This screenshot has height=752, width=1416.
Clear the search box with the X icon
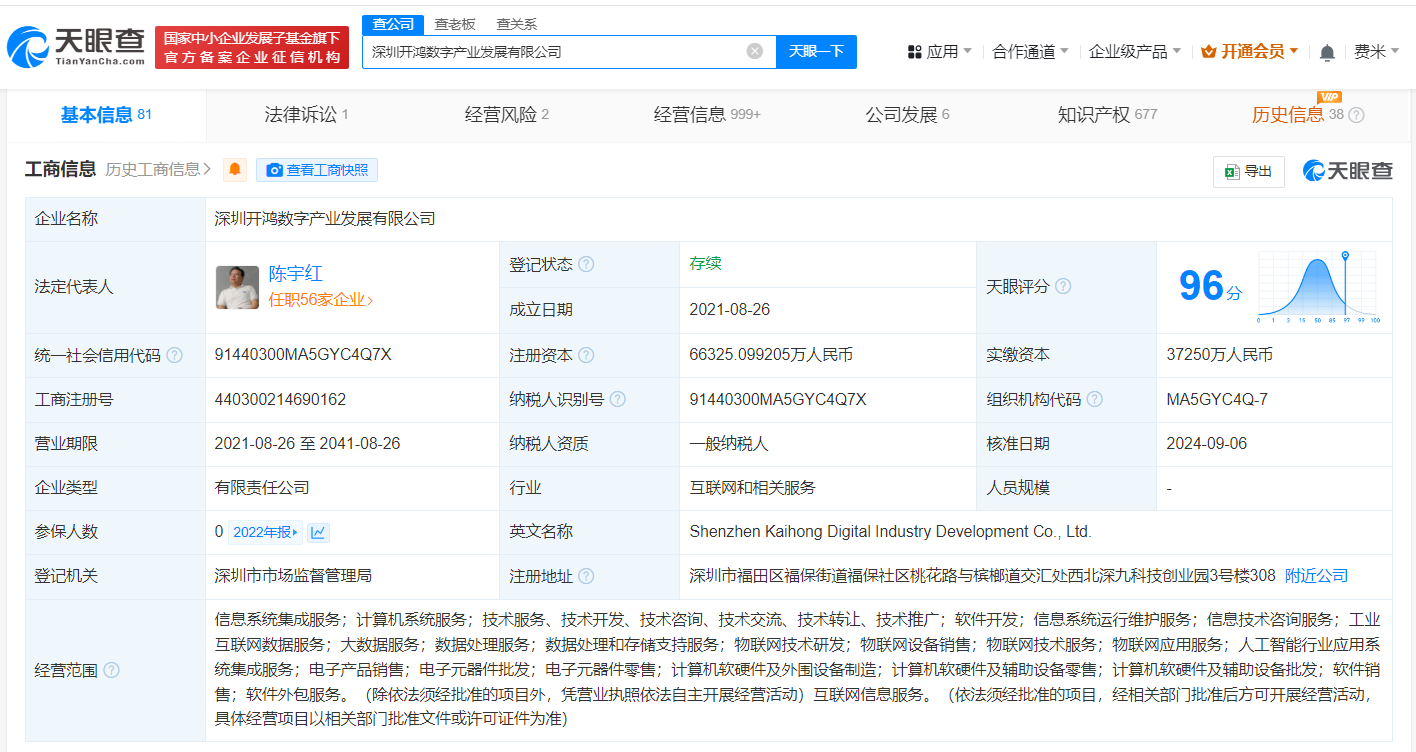tap(755, 51)
